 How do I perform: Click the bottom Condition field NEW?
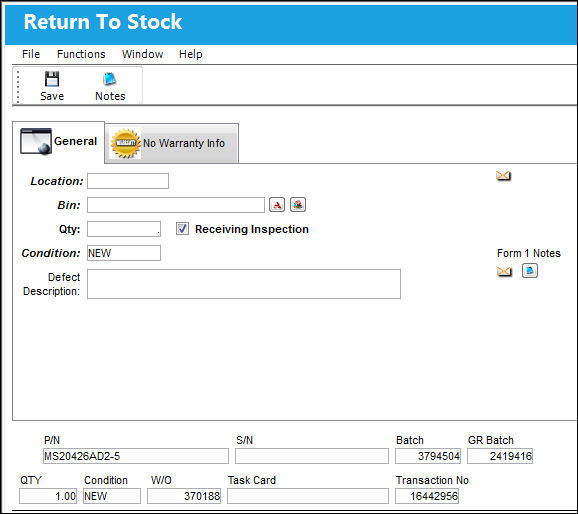point(112,496)
